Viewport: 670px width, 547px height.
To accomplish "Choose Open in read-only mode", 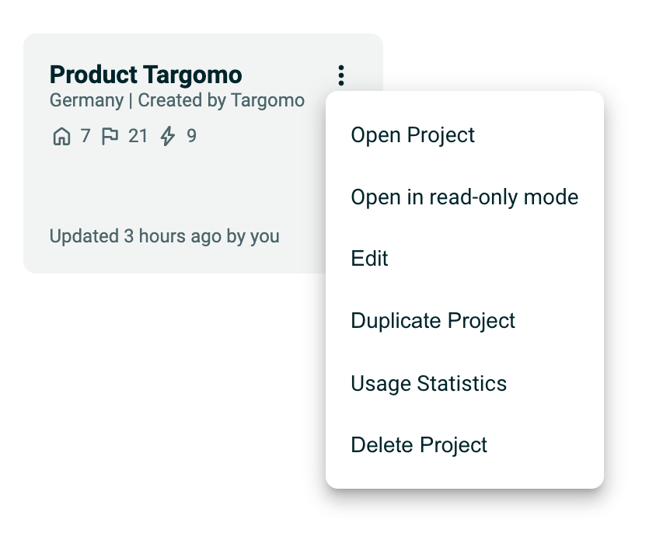I will point(464,197).
